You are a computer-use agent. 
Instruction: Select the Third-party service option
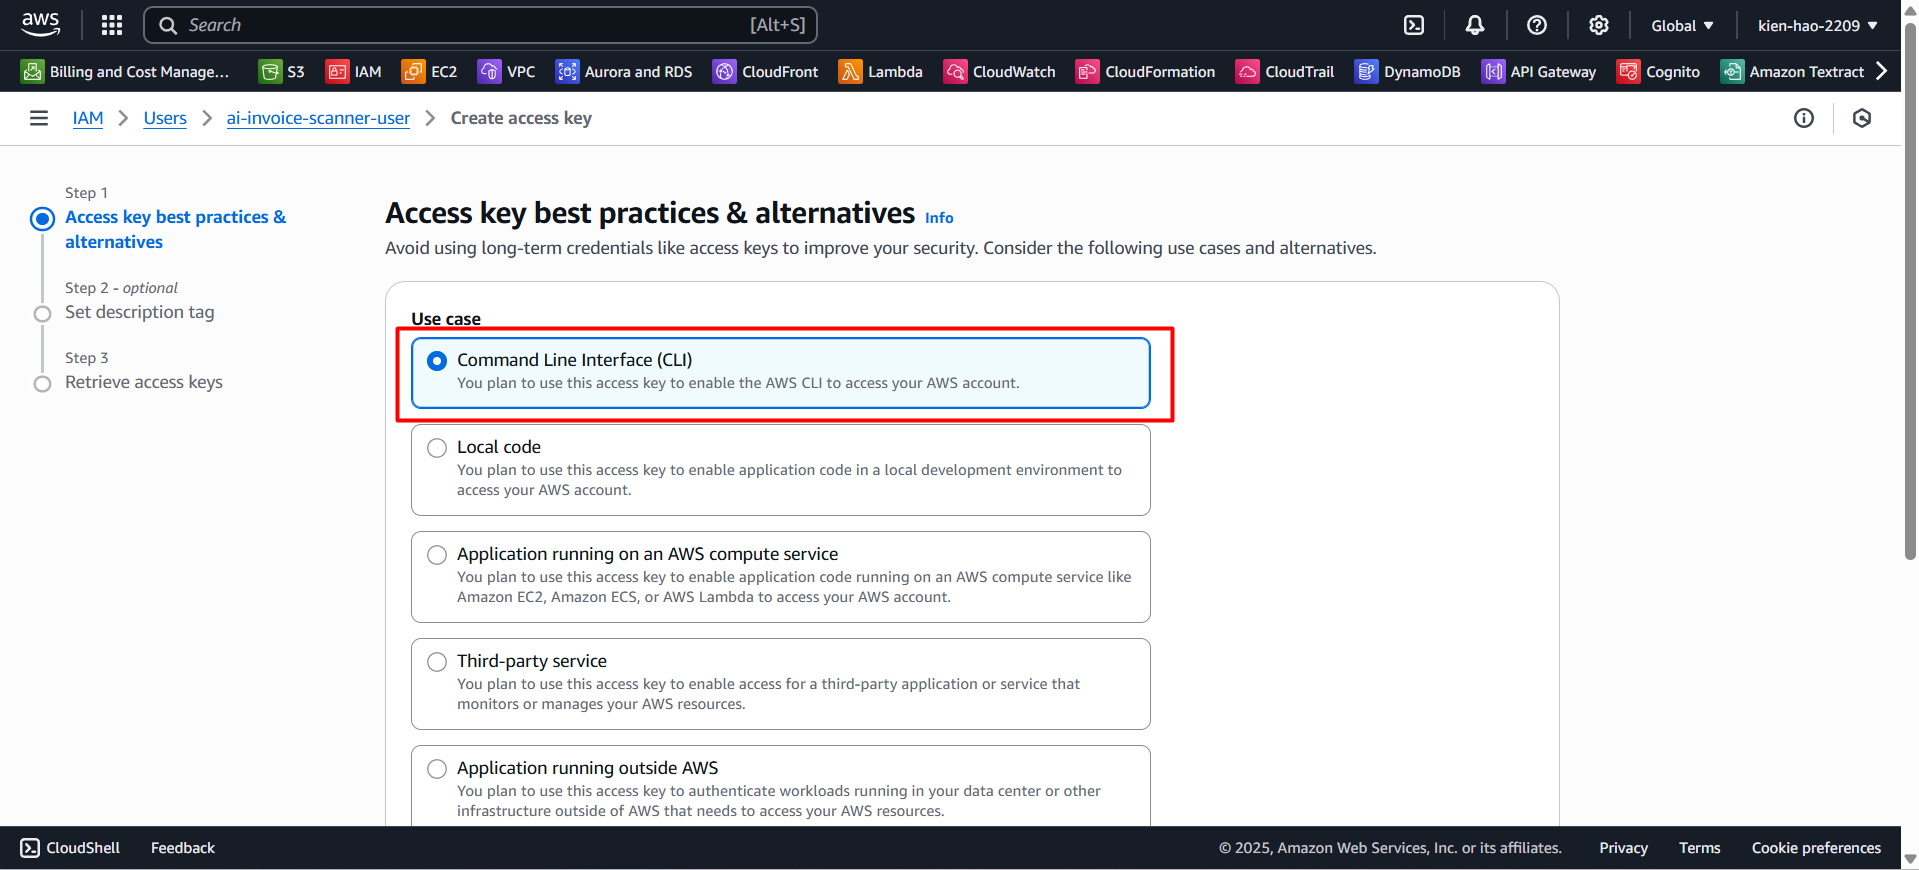[437, 662]
